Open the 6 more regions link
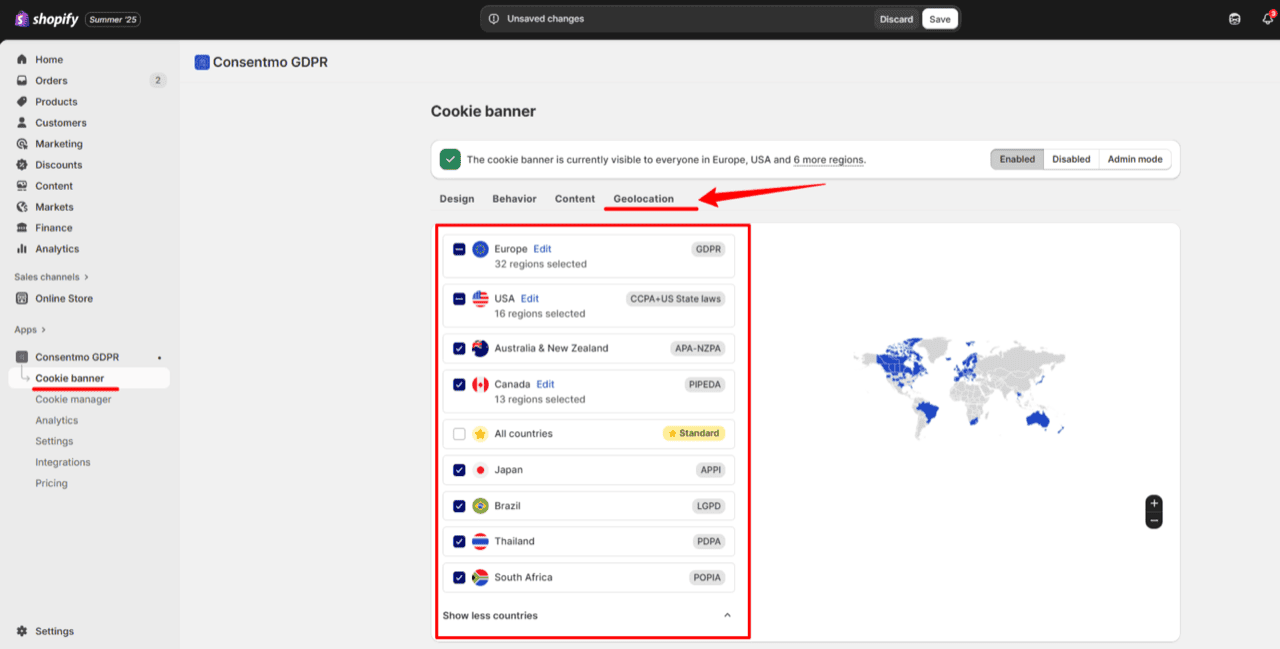The width and height of the screenshot is (1280, 649). click(829, 160)
